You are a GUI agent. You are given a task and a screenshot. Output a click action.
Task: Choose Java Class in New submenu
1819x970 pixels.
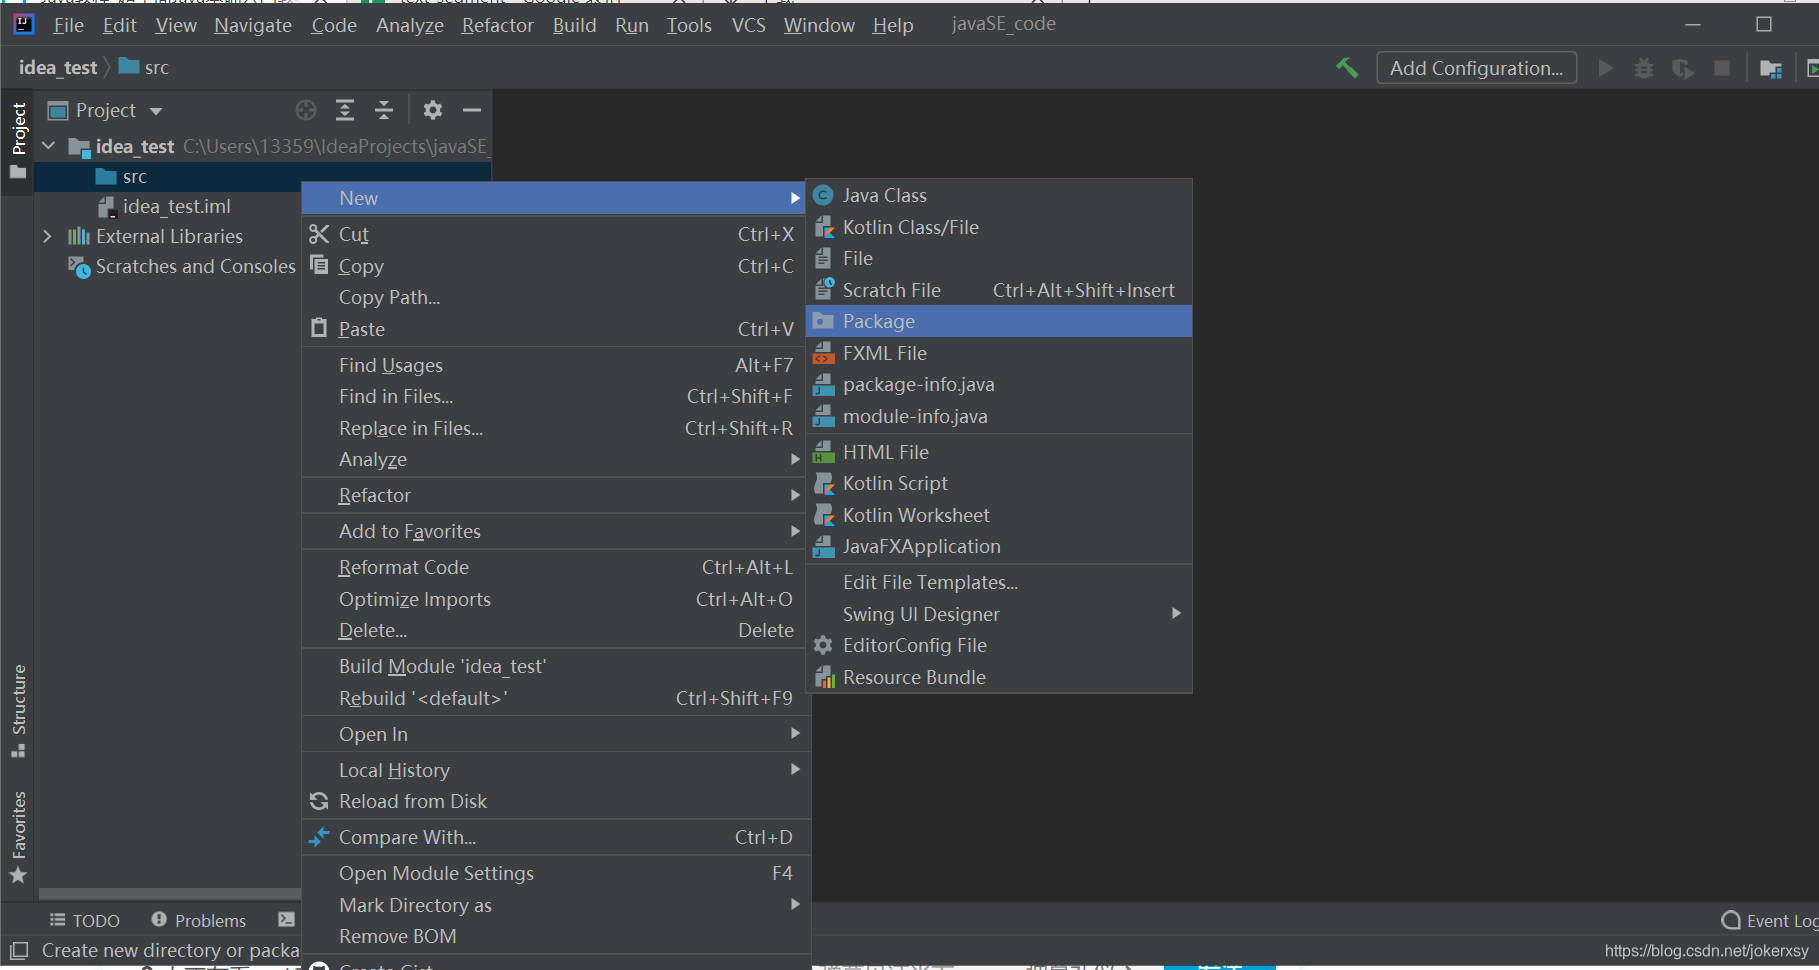click(x=999, y=195)
